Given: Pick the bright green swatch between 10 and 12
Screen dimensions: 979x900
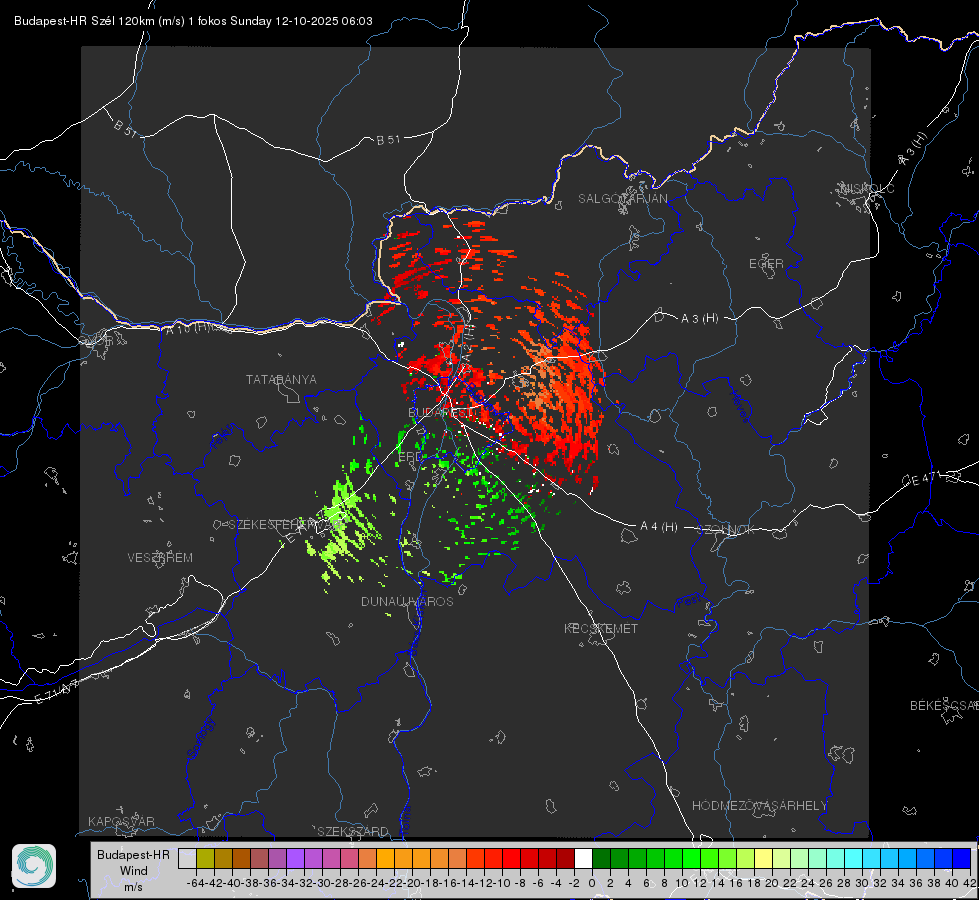Looking at the screenshot, I should (691, 858).
